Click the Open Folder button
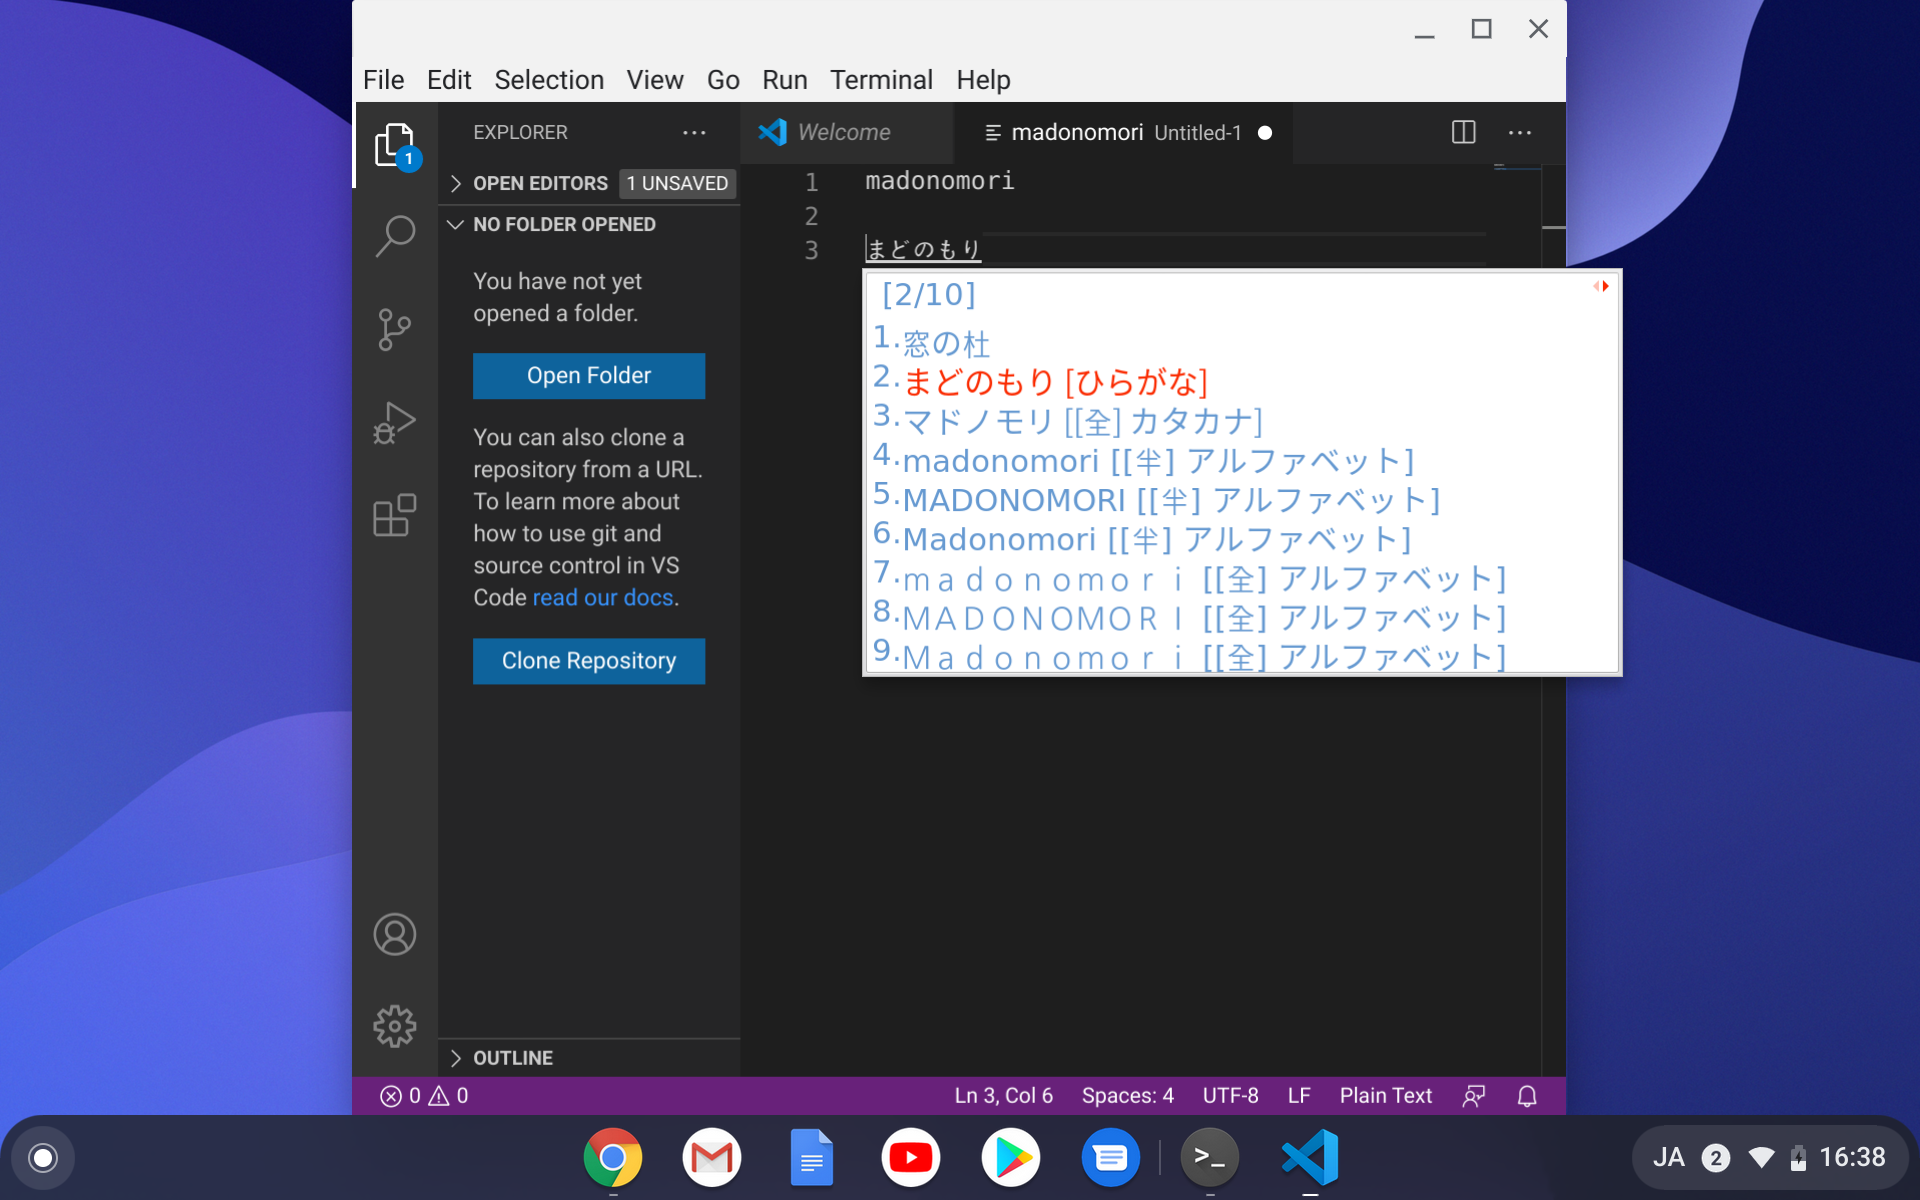Viewport: 1920px width, 1200px height. [589, 375]
